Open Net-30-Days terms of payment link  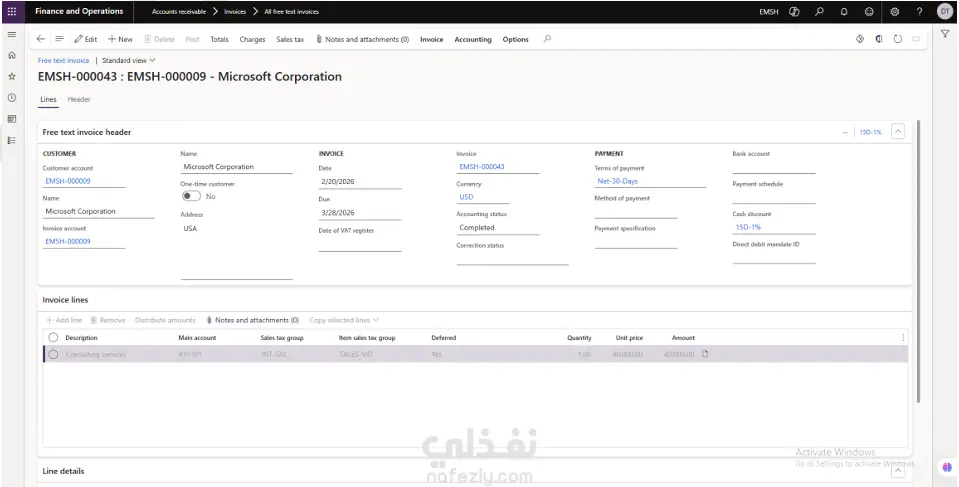(x=618, y=181)
